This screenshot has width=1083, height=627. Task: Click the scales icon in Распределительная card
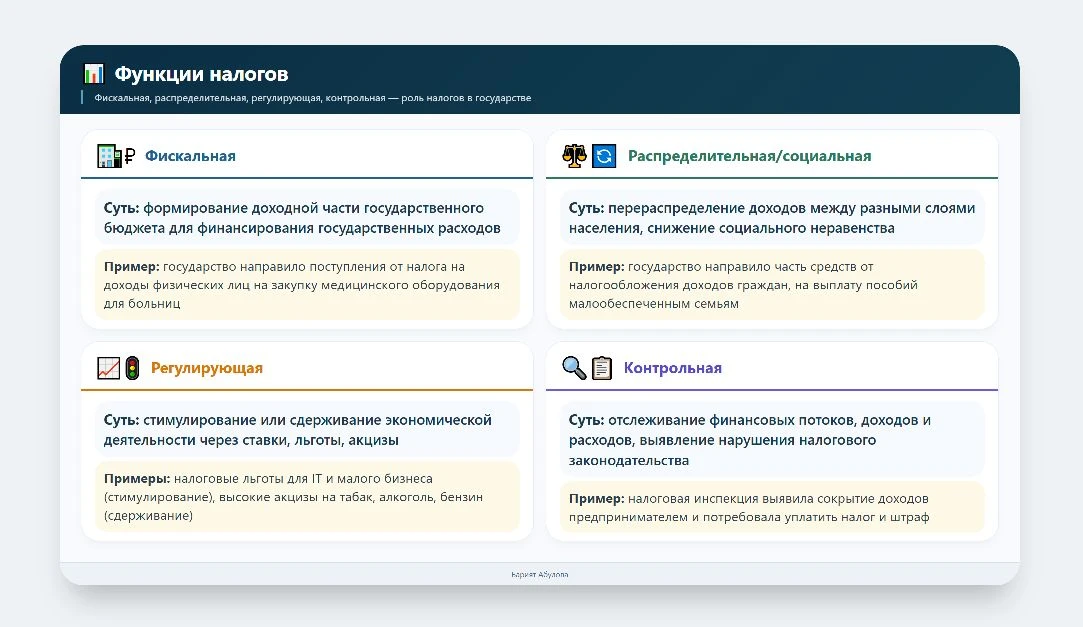point(575,156)
